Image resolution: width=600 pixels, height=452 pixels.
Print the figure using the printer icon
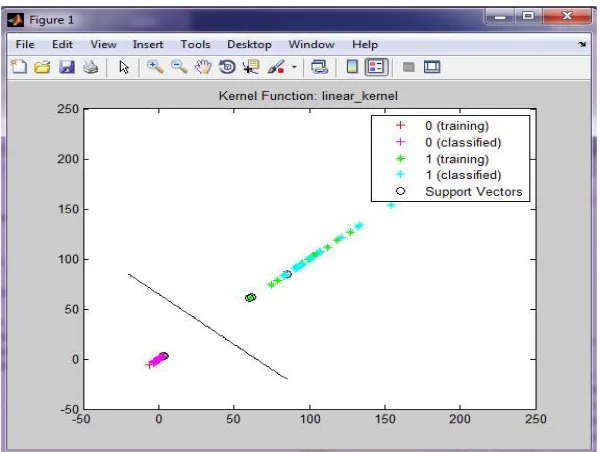tap(91, 67)
